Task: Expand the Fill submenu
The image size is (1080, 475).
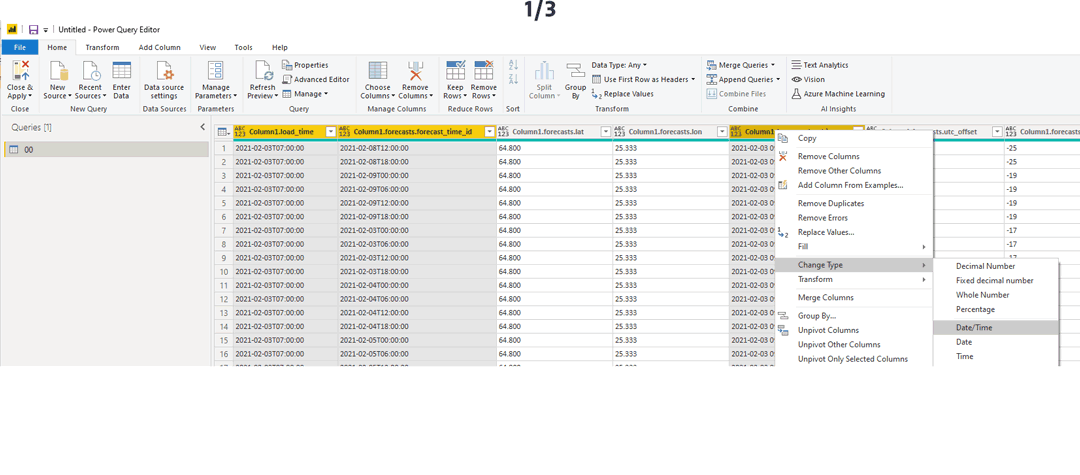Action: coord(854,246)
